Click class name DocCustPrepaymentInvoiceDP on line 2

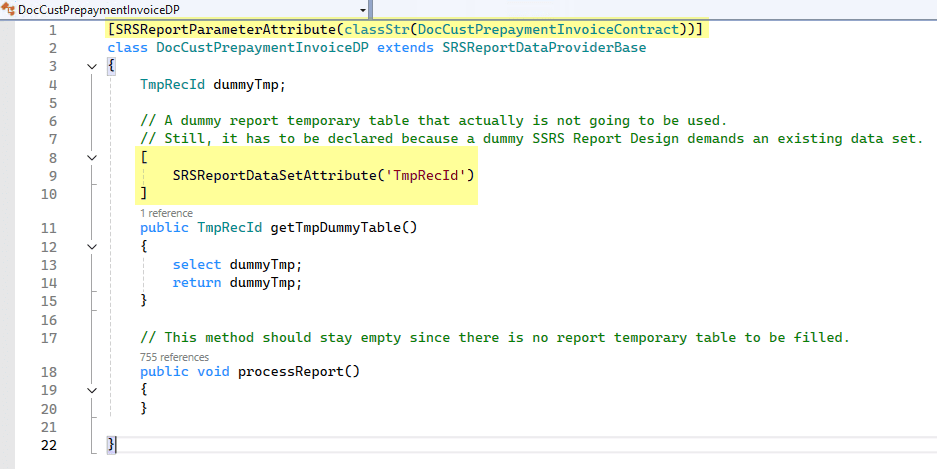[x=263, y=47]
